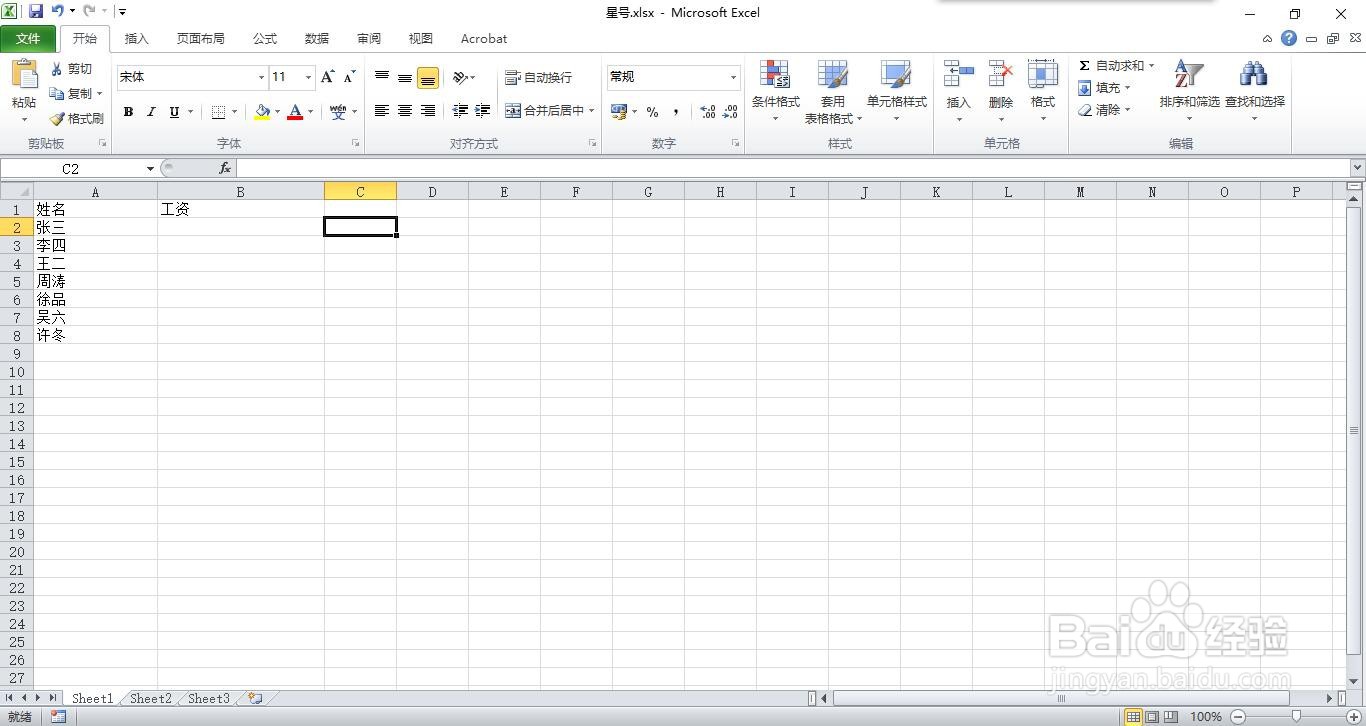The width and height of the screenshot is (1366, 726).
Task: Click the insert new worksheet icon
Action: pyautogui.click(x=256, y=698)
